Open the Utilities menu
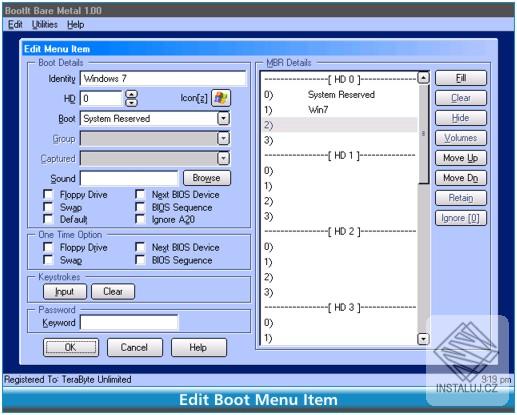 point(45,25)
